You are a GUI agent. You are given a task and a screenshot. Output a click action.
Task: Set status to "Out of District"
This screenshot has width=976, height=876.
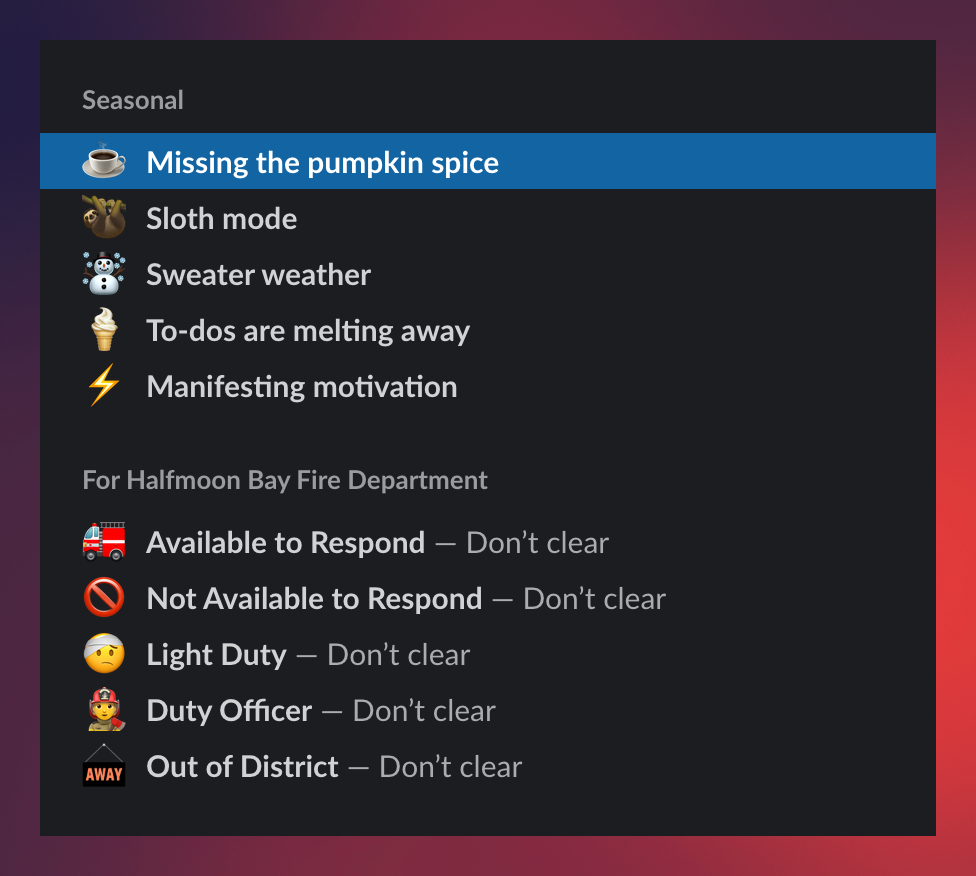tap(242, 767)
